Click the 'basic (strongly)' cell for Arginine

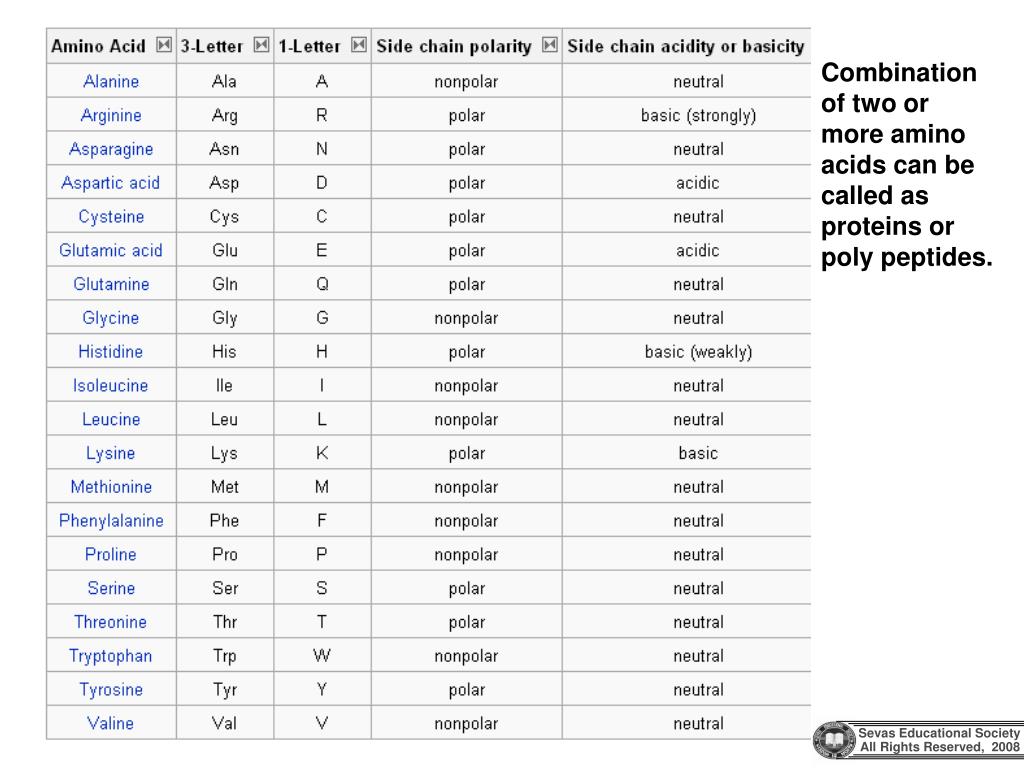[698, 116]
